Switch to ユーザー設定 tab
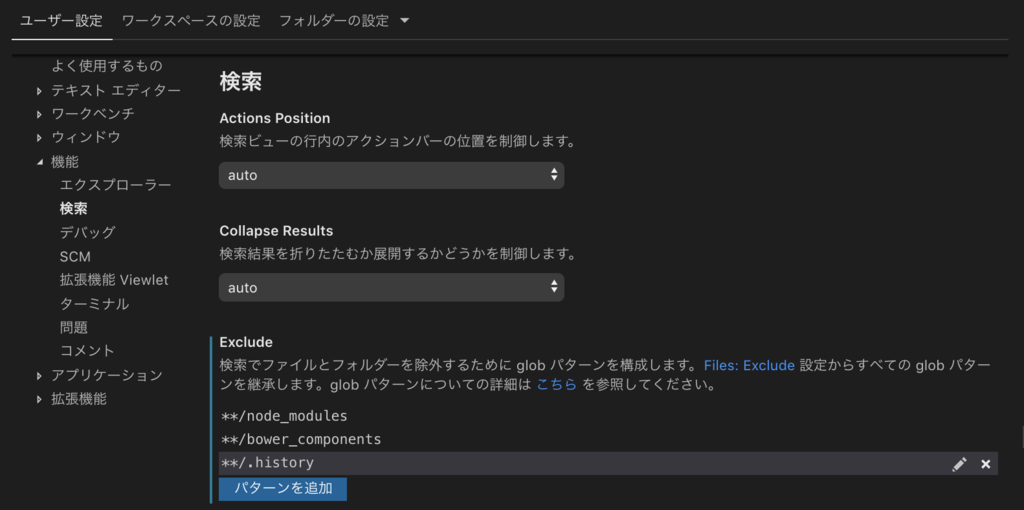This screenshot has height=510, width=1024. 61,21
